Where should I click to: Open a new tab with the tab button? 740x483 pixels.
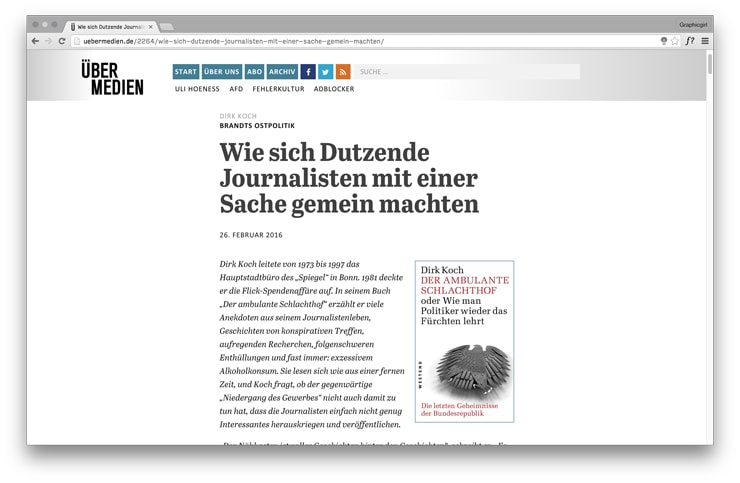166,26
